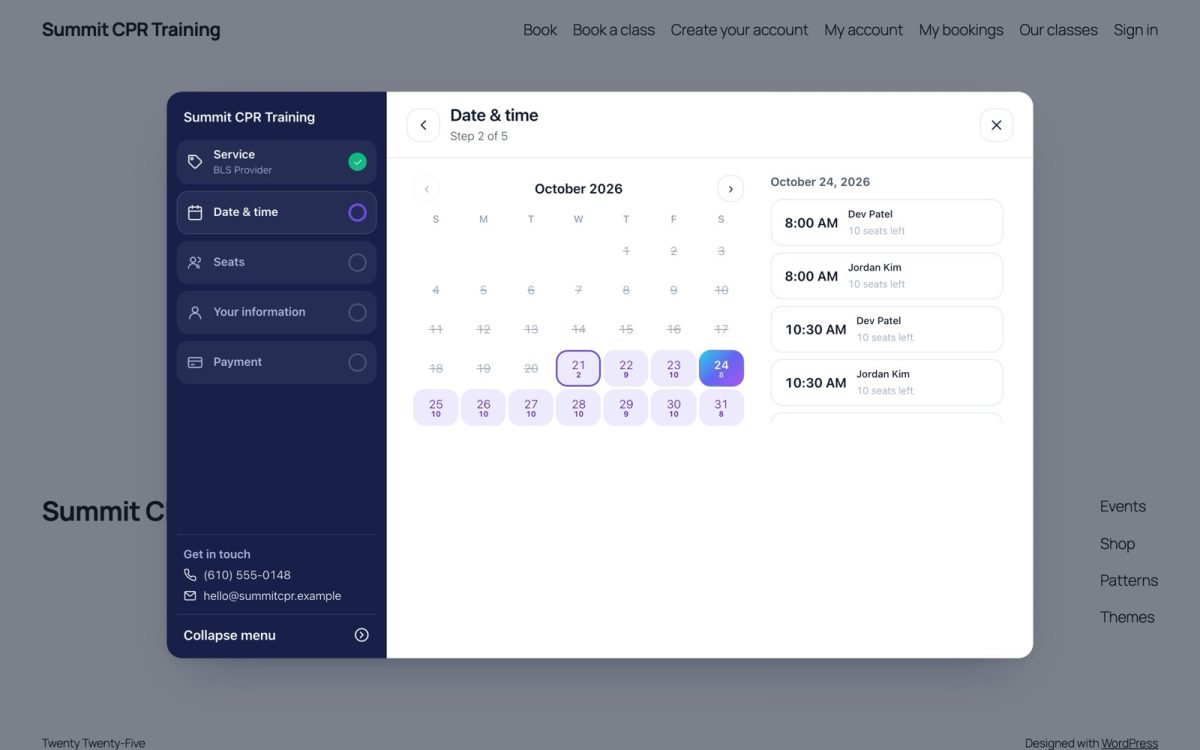This screenshot has height=750, width=1200.
Task: Click the Step 2 of 5 text
Action: (479, 136)
